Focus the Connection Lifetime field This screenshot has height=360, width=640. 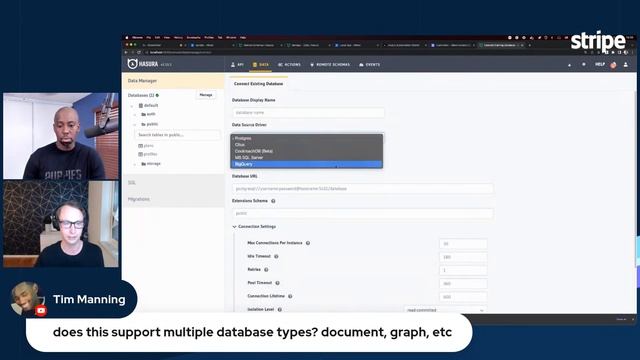pos(463,297)
